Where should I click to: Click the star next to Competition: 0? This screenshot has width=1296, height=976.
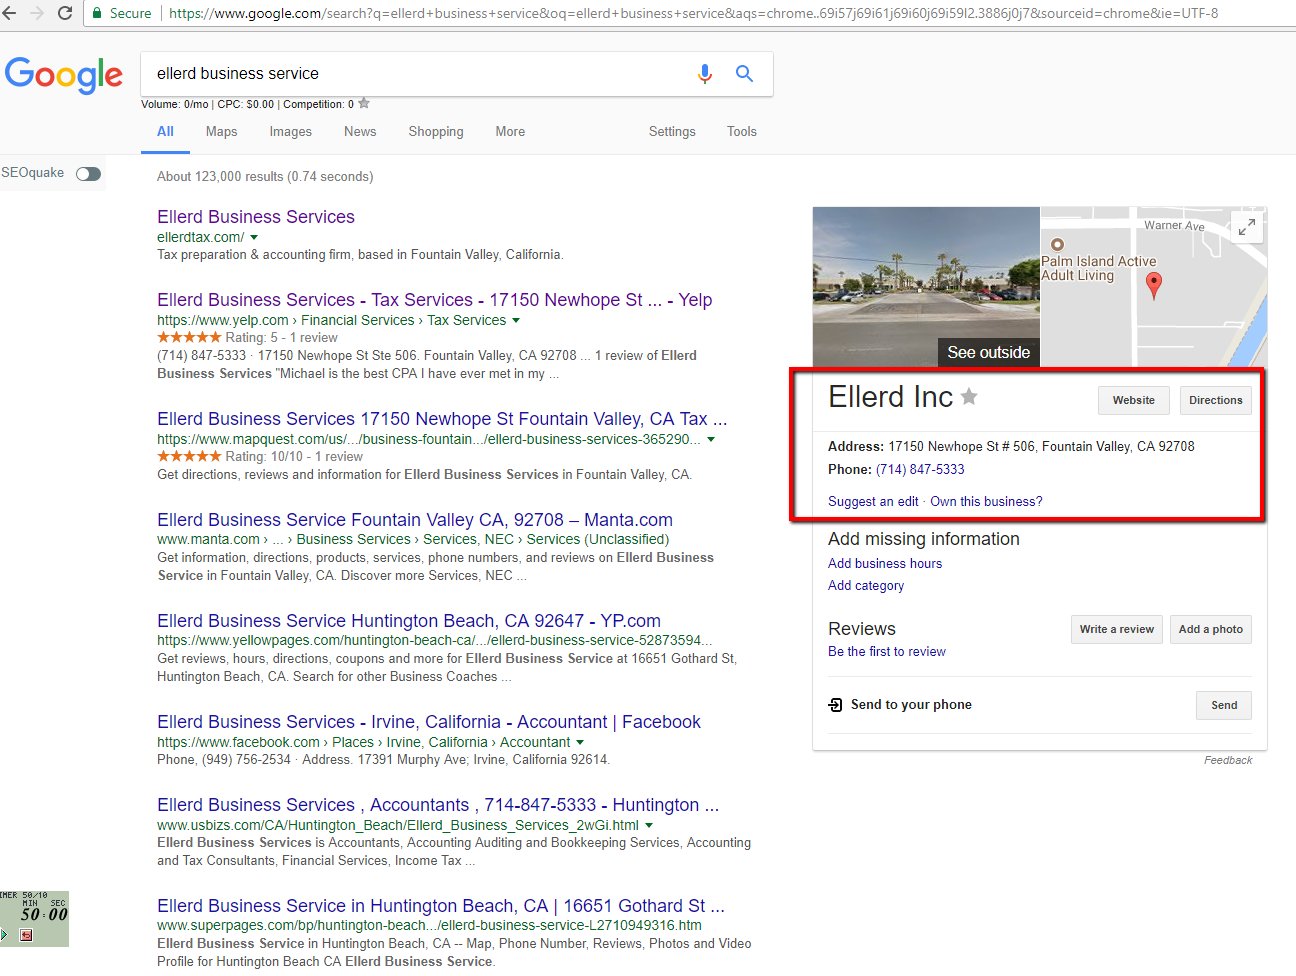[364, 103]
